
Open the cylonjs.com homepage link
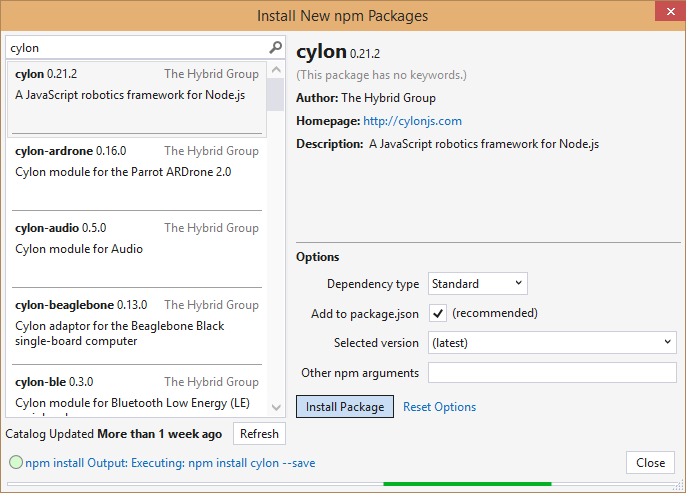pos(412,121)
